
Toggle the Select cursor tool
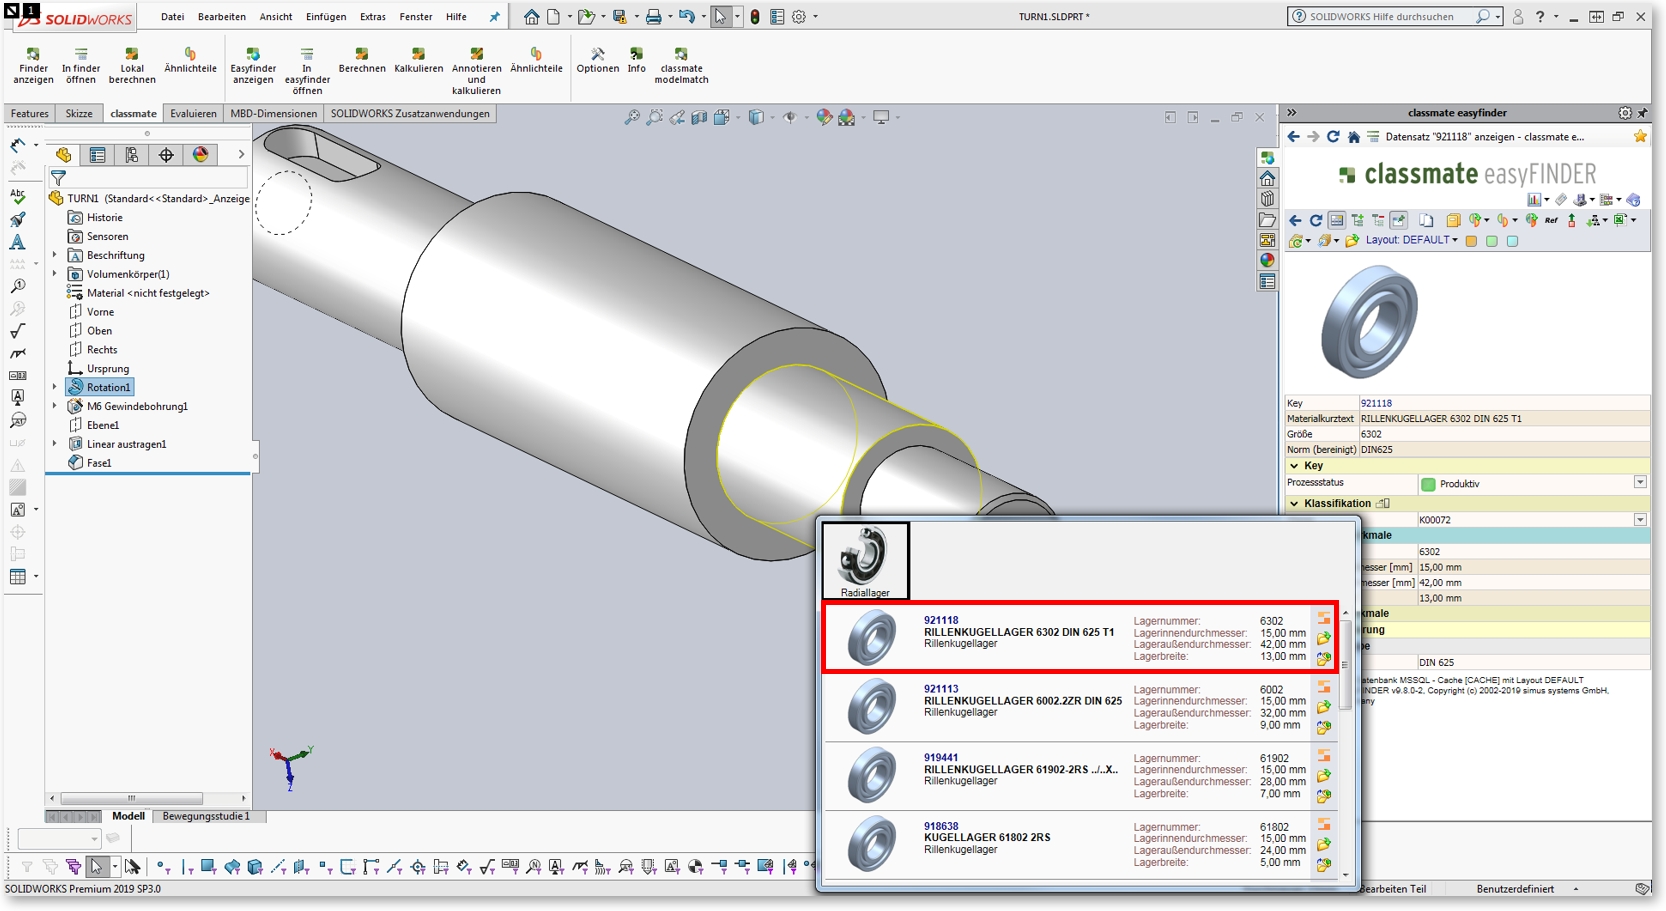coord(721,17)
